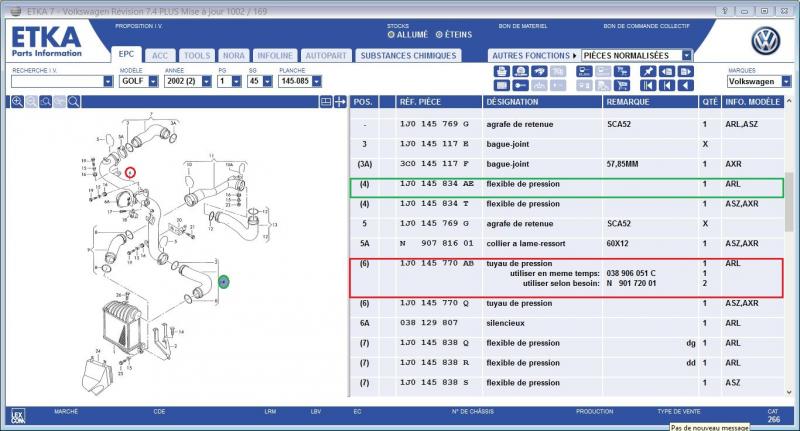Select the ALLUMÉ stocks radio button
Screen dimensions: 800x431
pyautogui.click(x=391, y=35)
